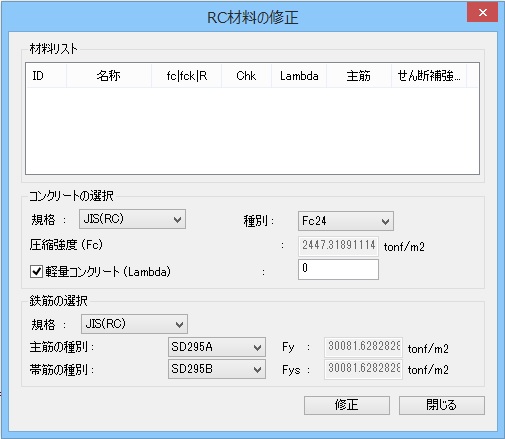Click the Fys value field
Screen dimensions: 505x439
[363, 369]
